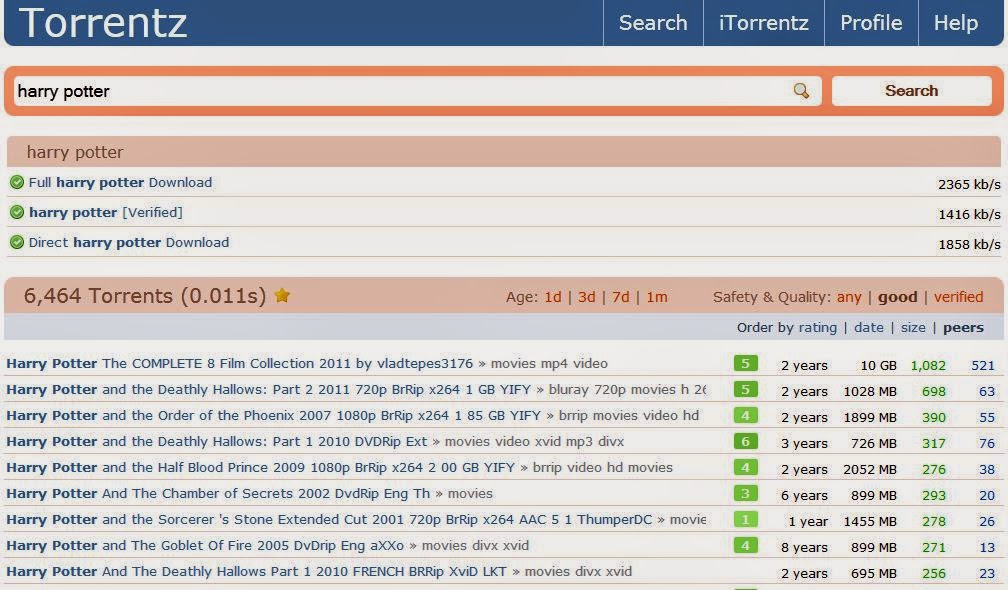Open the Help nav tab
The image size is (1008, 590).
[x=956, y=22]
